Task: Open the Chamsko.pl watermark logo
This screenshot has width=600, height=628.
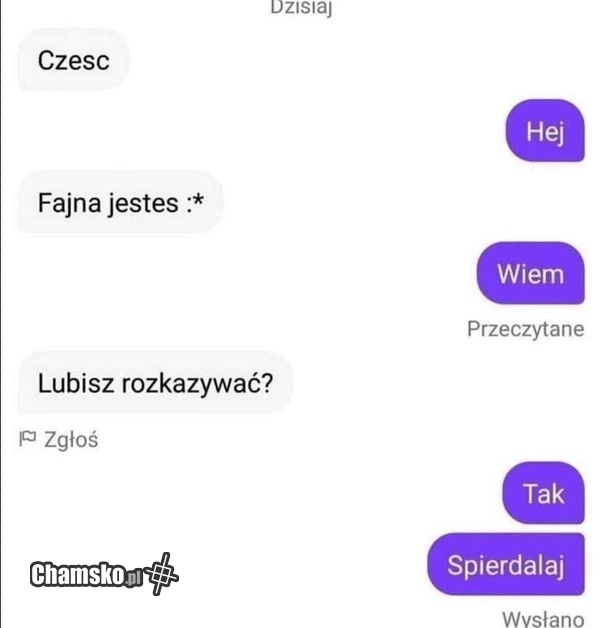Action: pyautogui.click(x=104, y=574)
